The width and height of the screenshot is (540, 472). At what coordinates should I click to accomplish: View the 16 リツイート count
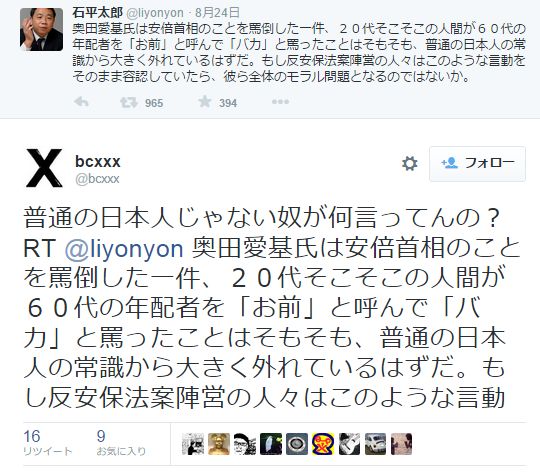[48, 443]
